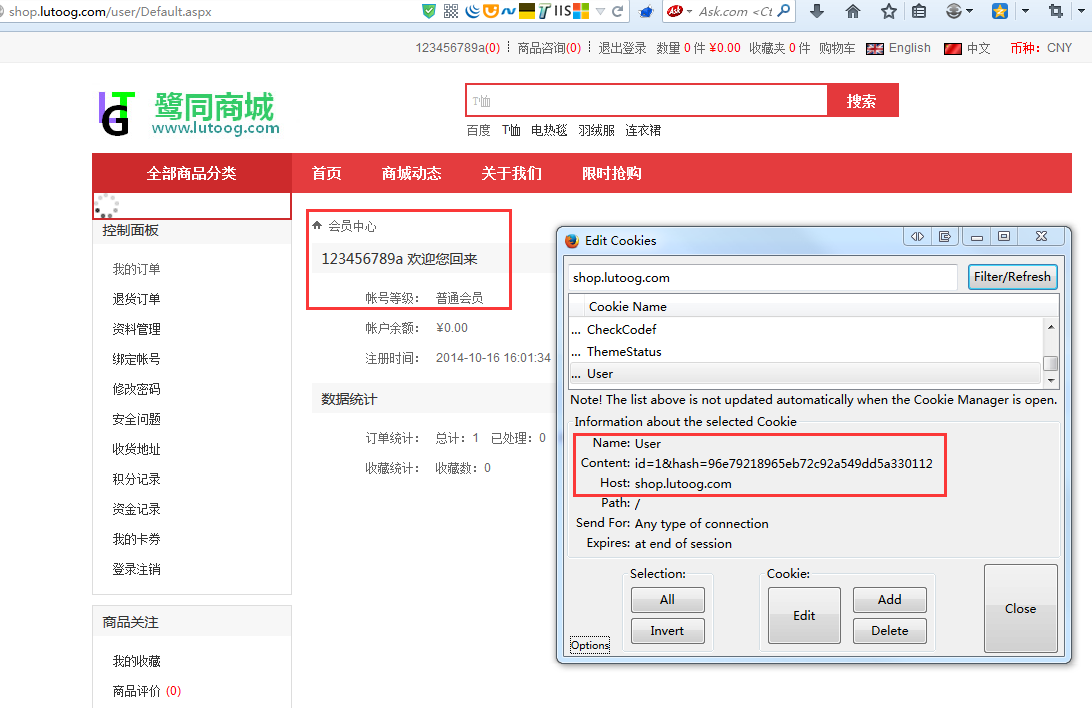The image size is (1092, 708).
Task: Click the browser home icon
Action: [852, 11]
